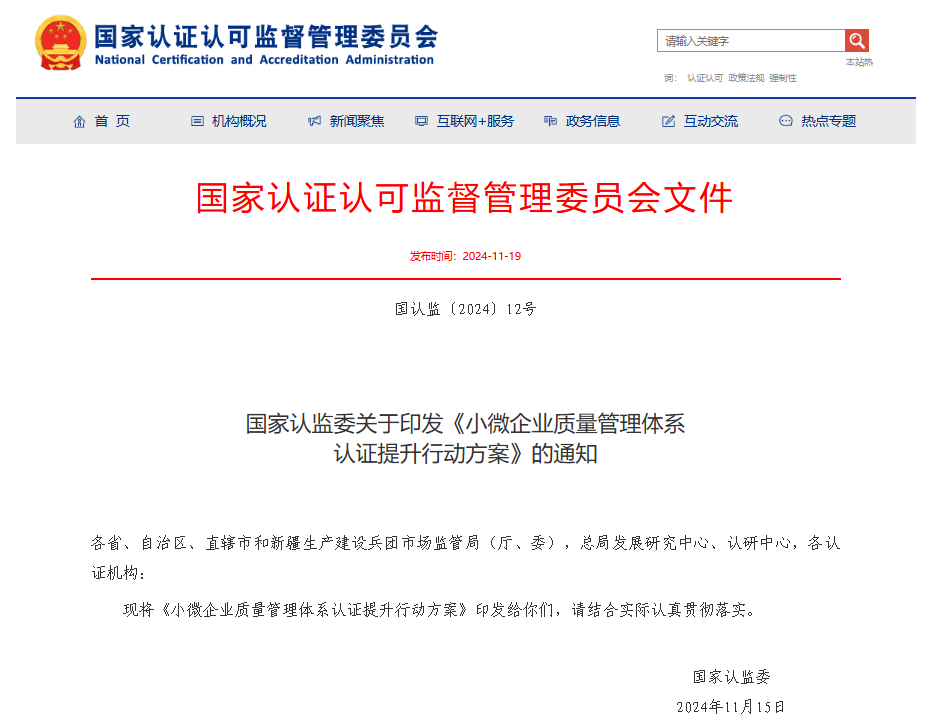This screenshot has height=721, width=936.
Task: Click the home icon beside 首页
Action: 79,122
